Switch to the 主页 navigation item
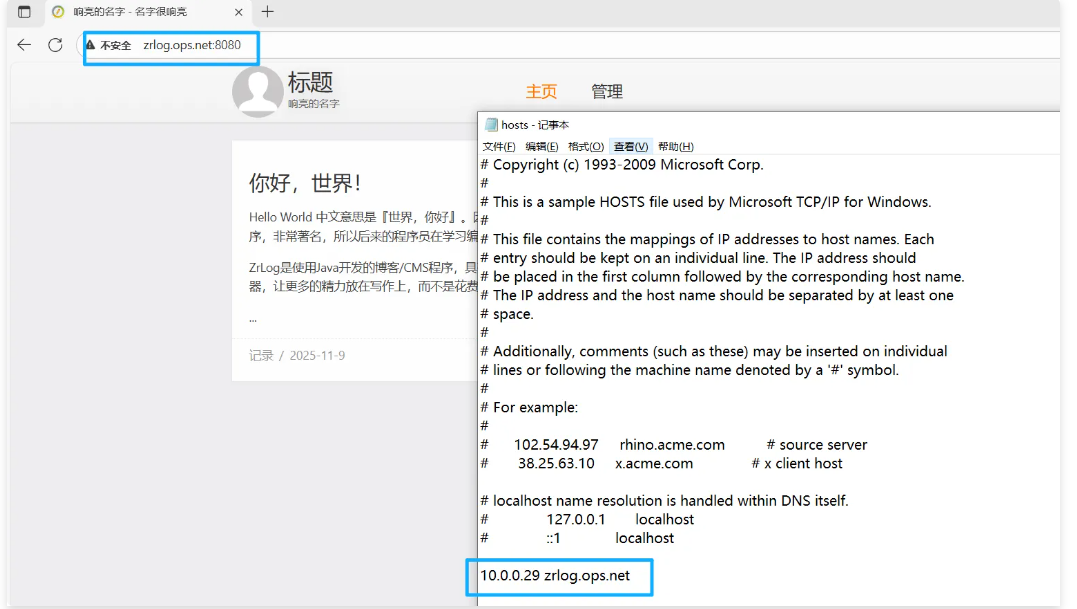The width and height of the screenshot is (1077, 609). pyautogui.click(x=541, y=92)
